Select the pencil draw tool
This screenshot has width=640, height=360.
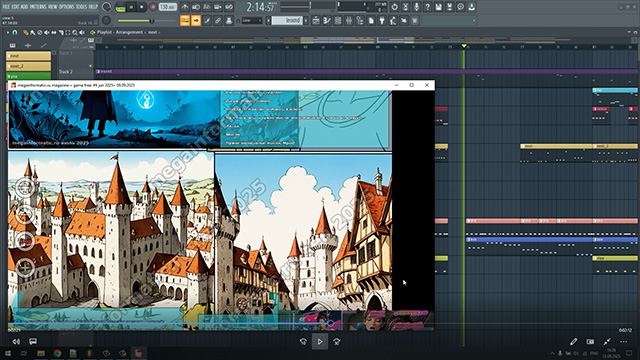26,32
